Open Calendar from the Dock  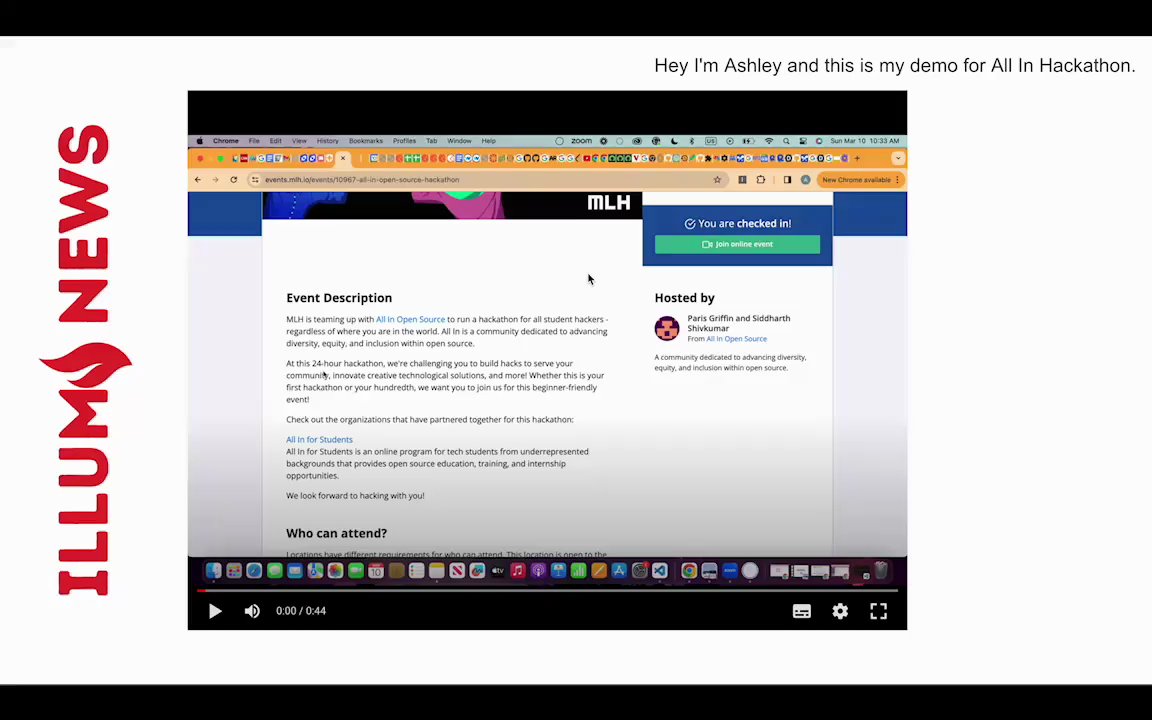[375, 570]
